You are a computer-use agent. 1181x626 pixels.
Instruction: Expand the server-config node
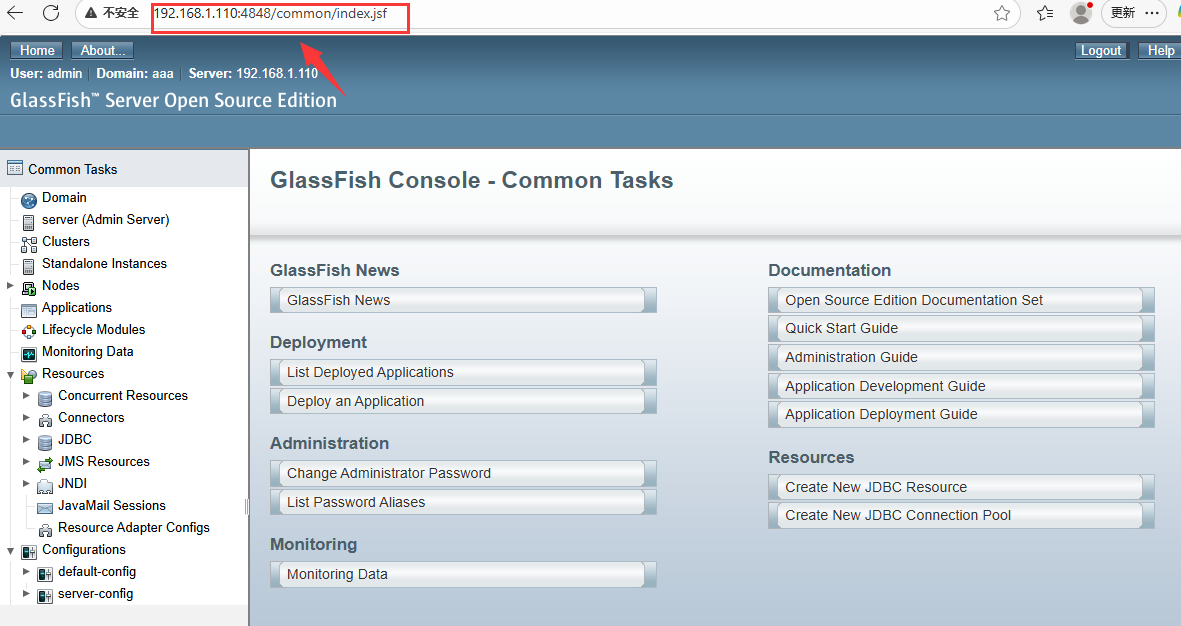coord(26,593)
